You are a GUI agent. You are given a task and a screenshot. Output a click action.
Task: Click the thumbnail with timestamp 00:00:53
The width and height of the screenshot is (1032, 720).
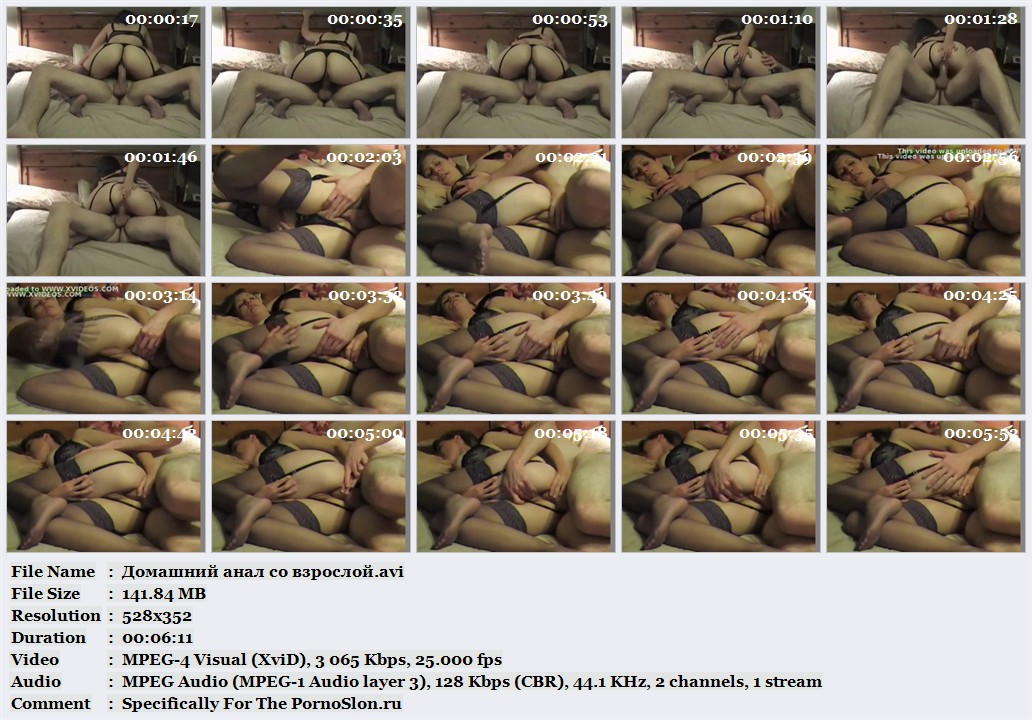click(516, 72)
